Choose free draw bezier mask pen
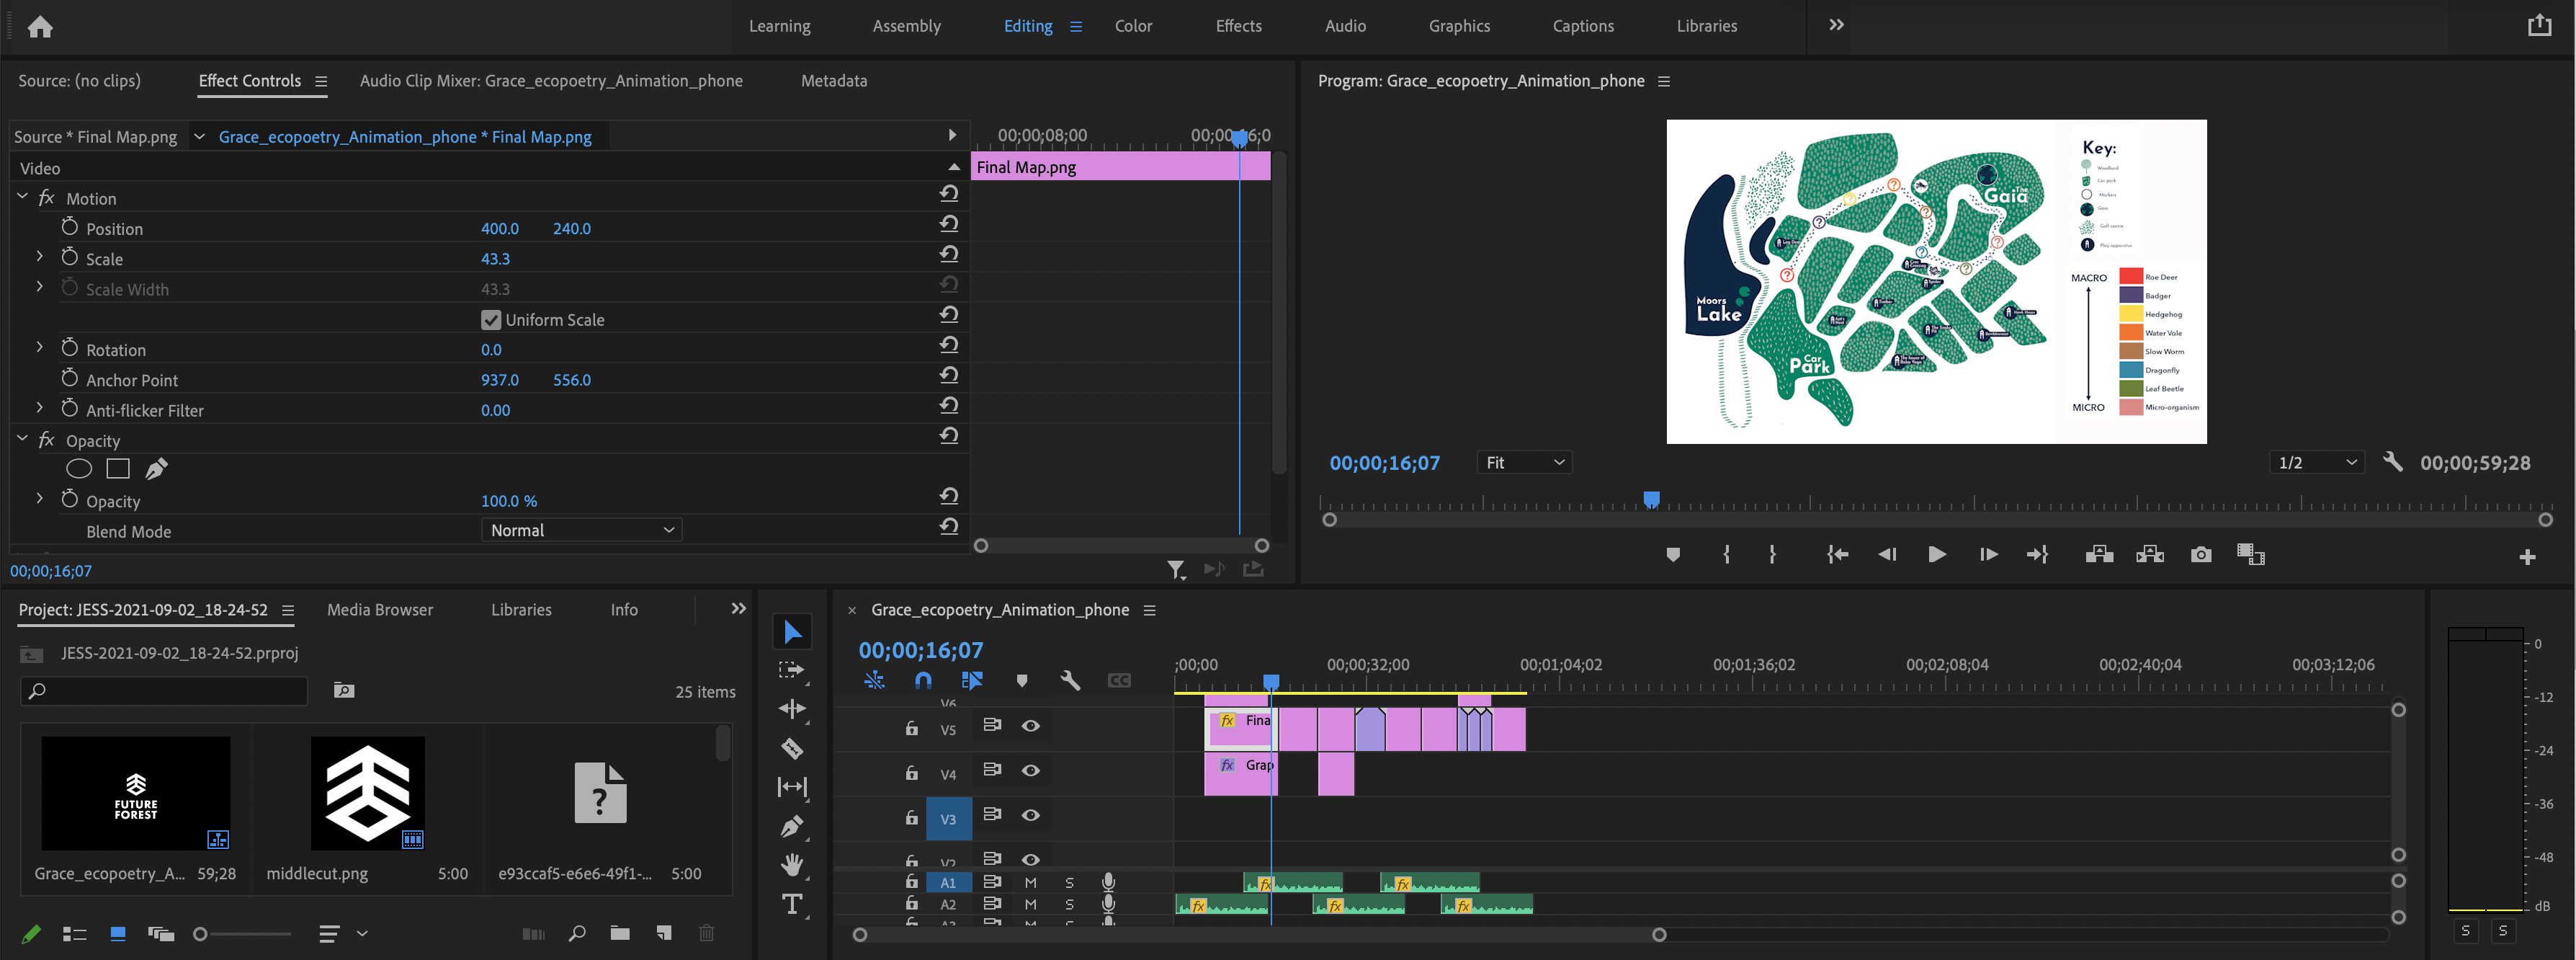Viewport: 2576px width, 960px height. [x=157, y=469]
